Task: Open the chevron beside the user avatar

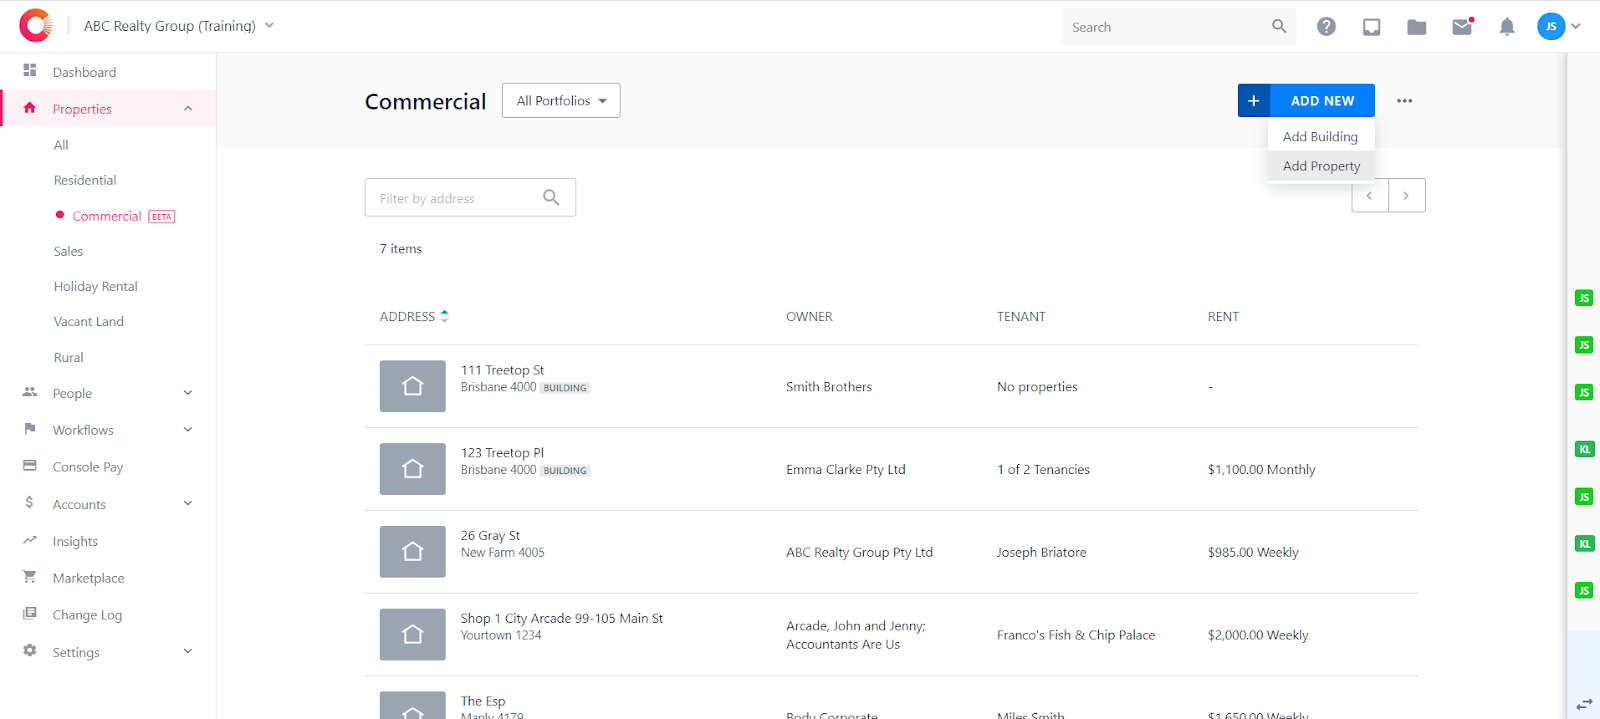Action: [x=1576, y=26]
